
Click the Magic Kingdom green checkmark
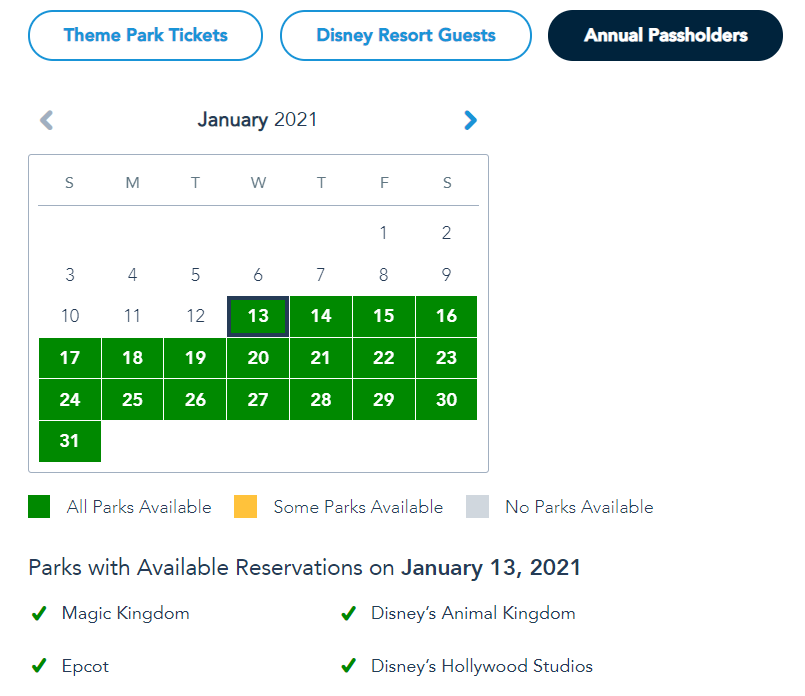[39, 614]
